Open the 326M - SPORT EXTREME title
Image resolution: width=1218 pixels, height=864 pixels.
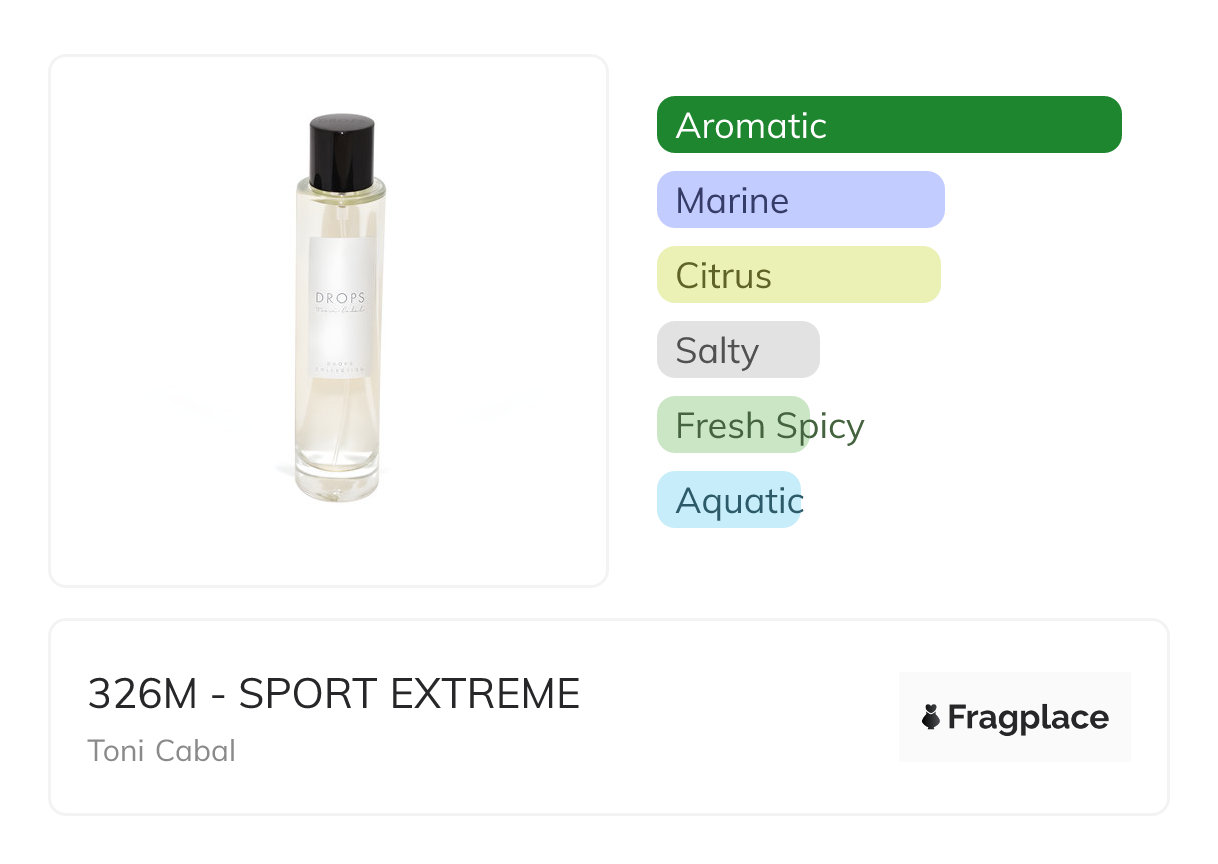[x=333, y=694]
